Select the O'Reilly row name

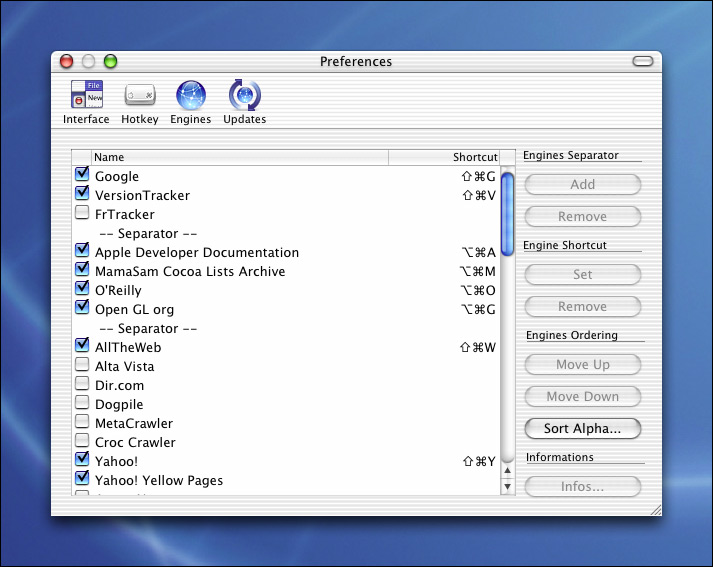point(118,291)
